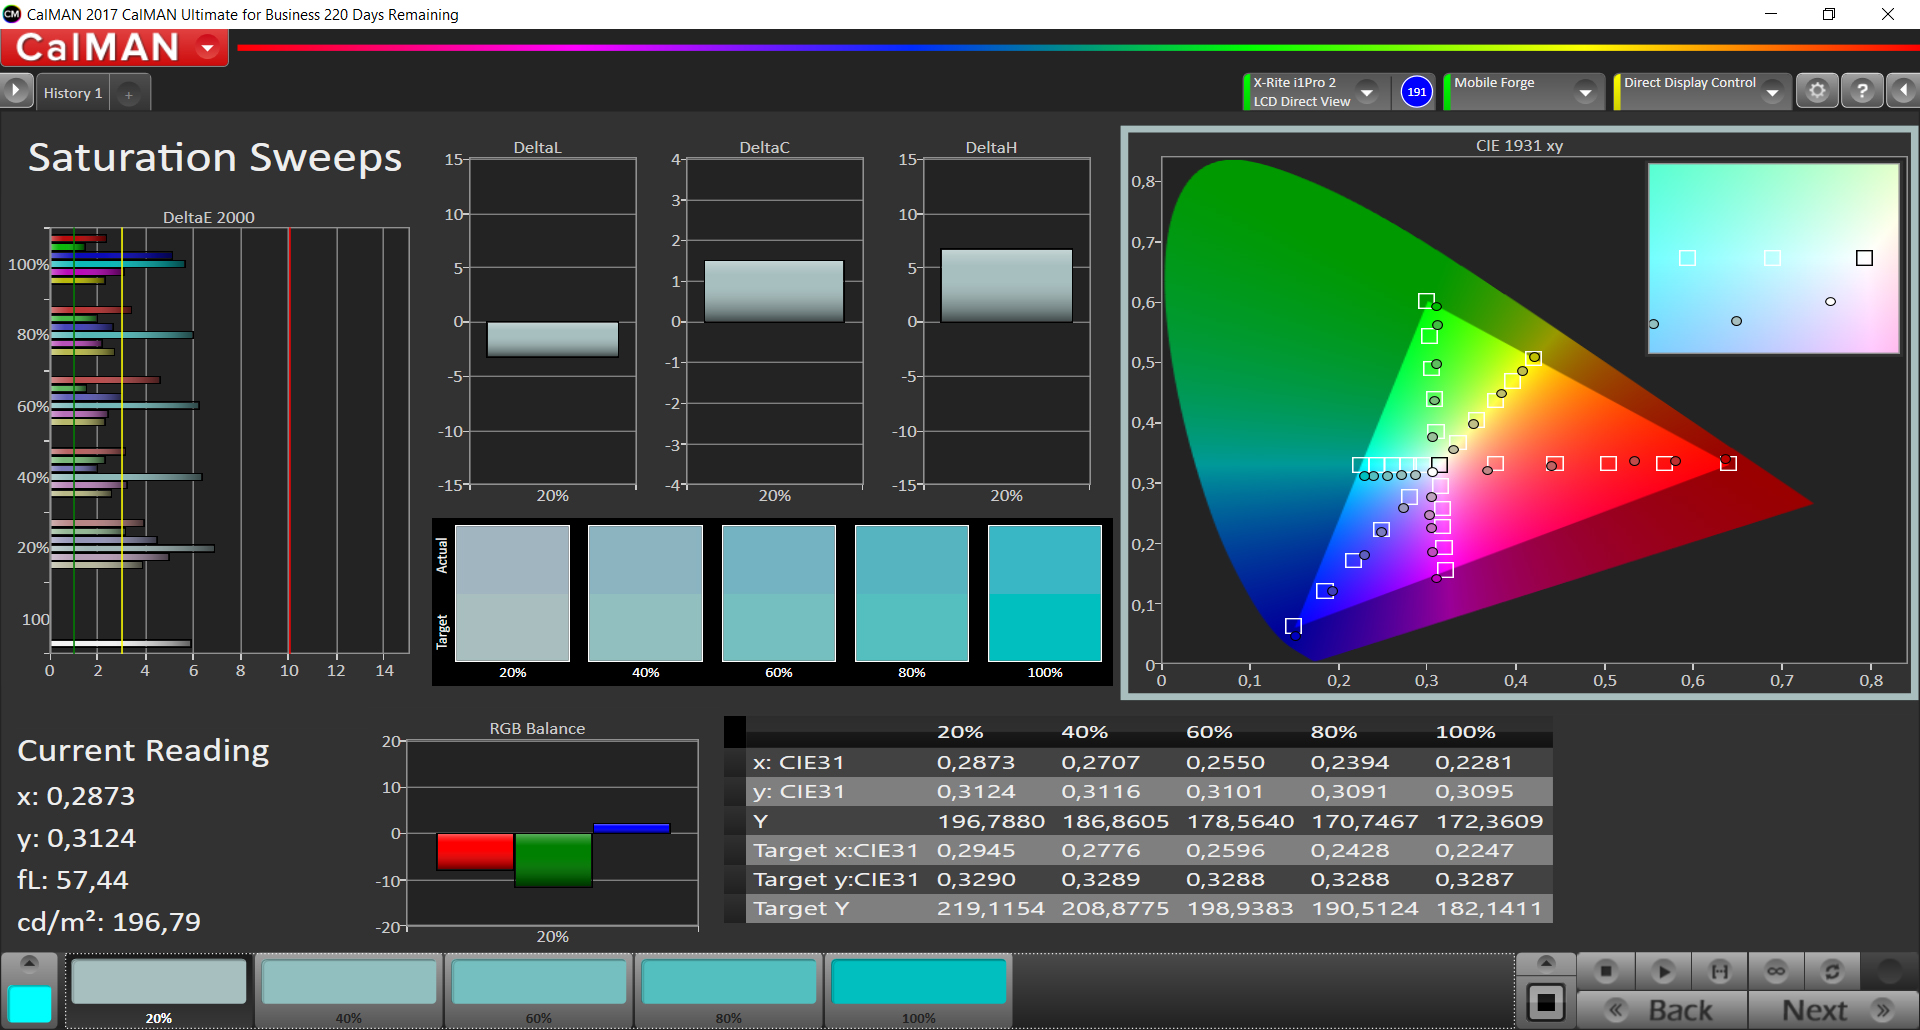Select the 80% cyan patch in bottom strip
The width and height of the screenshot is (1920, 1030).
[x=729, y=990]
